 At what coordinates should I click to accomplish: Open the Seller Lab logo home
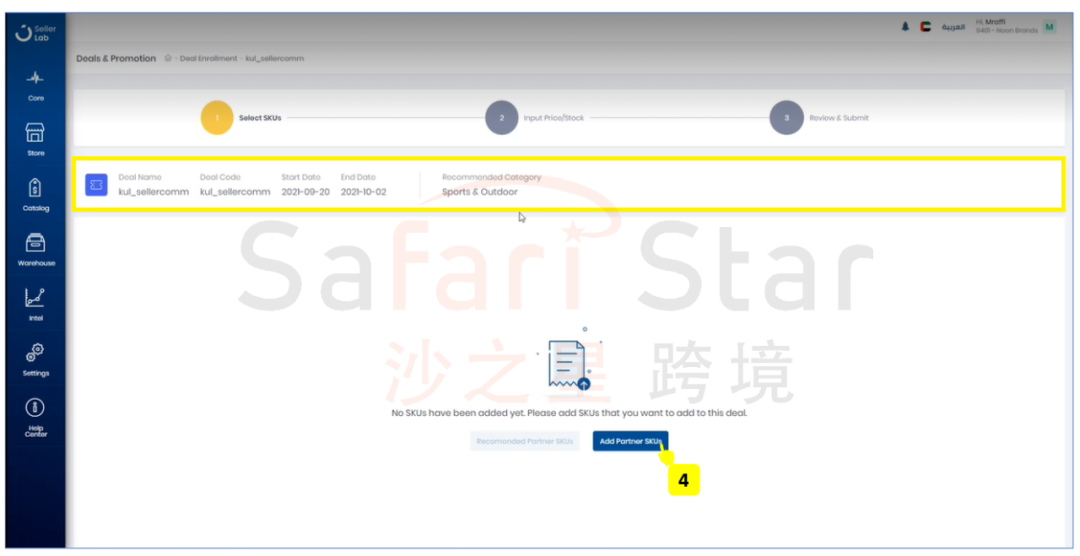36,32
